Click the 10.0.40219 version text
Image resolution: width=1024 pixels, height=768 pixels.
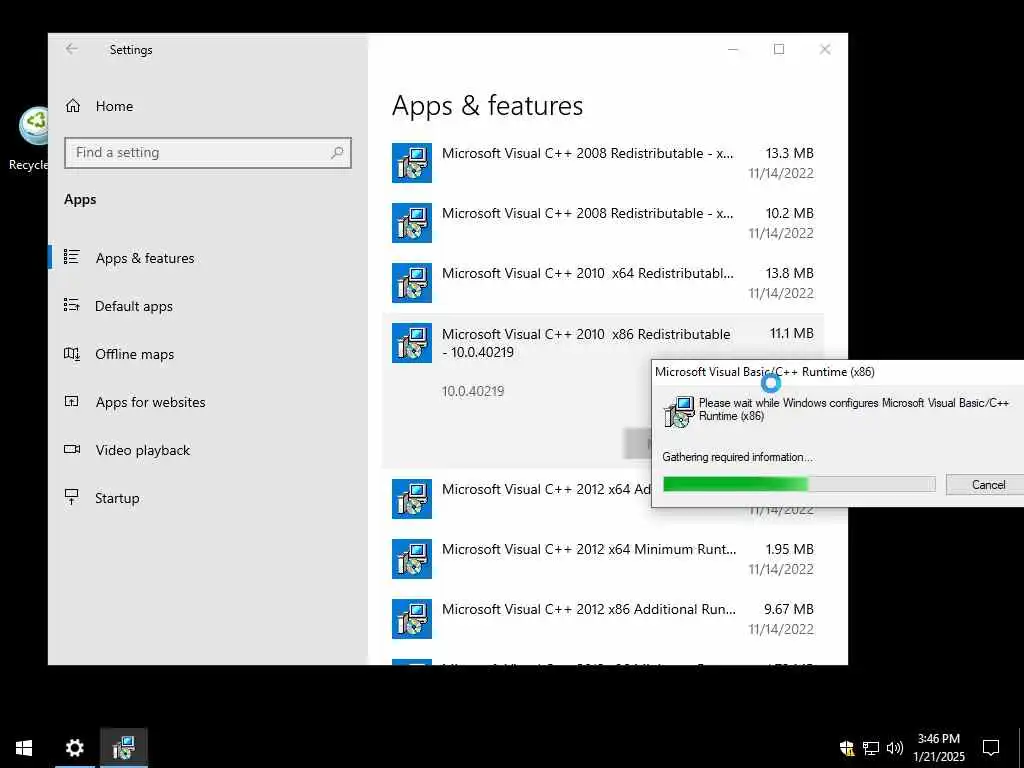[x=473, y=391]
